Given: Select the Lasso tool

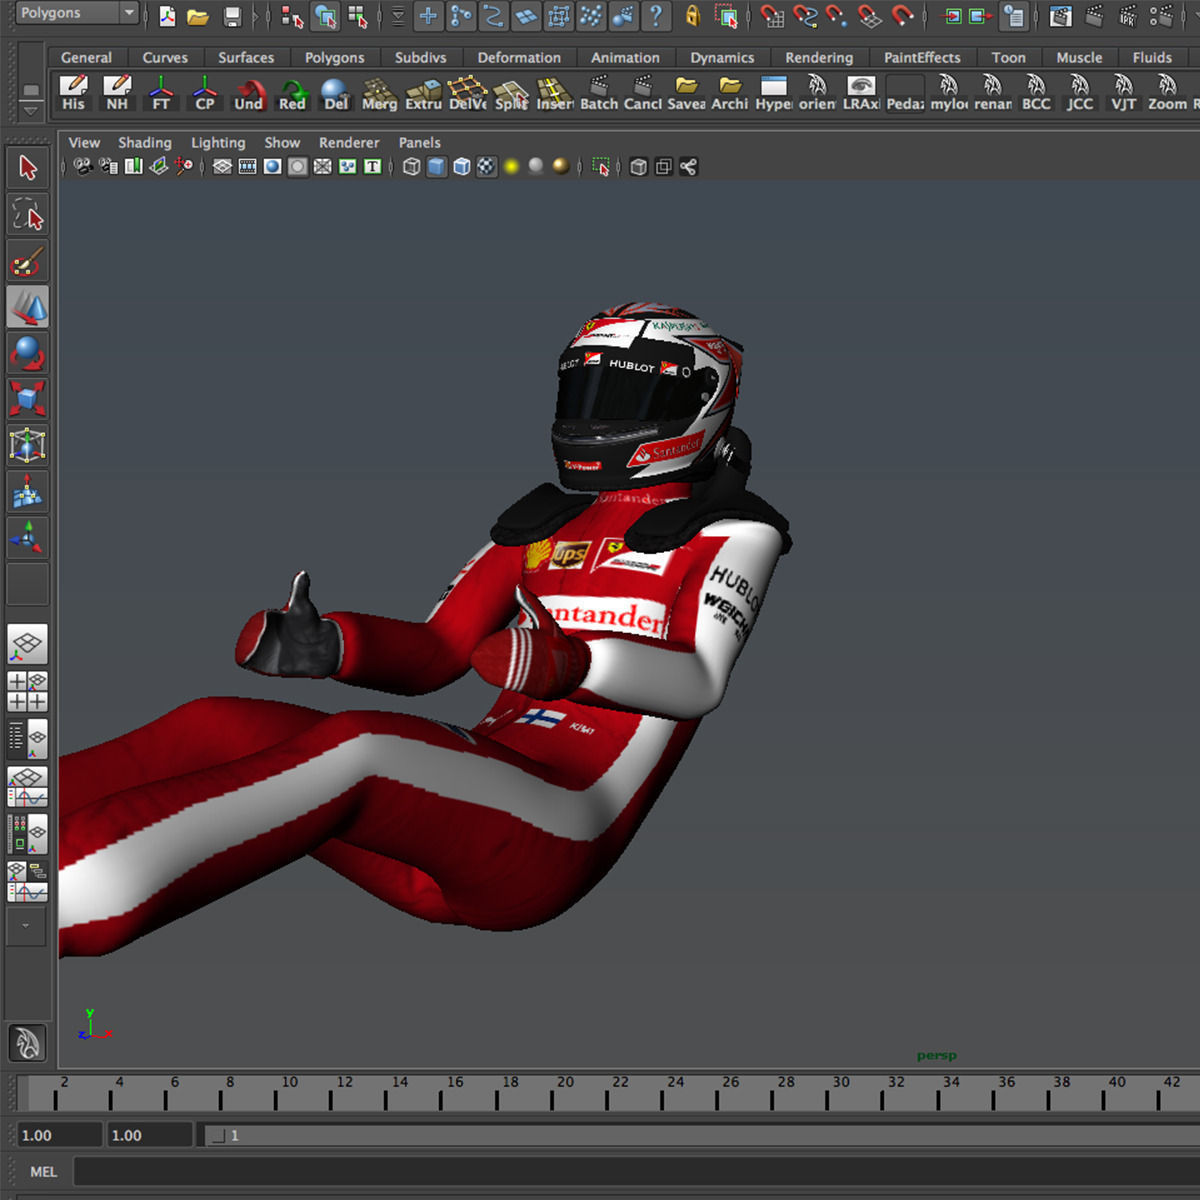Looking at the screenshot, I should tap(27, 214).
